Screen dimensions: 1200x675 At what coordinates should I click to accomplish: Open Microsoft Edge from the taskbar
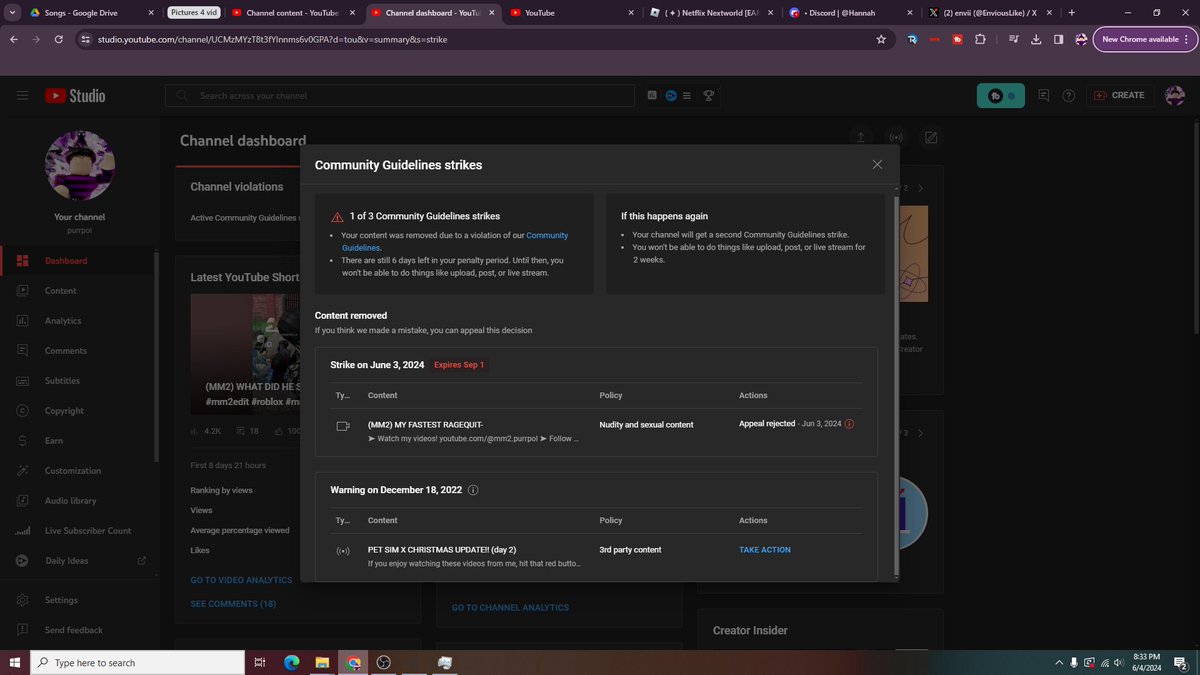pos(291,662)
